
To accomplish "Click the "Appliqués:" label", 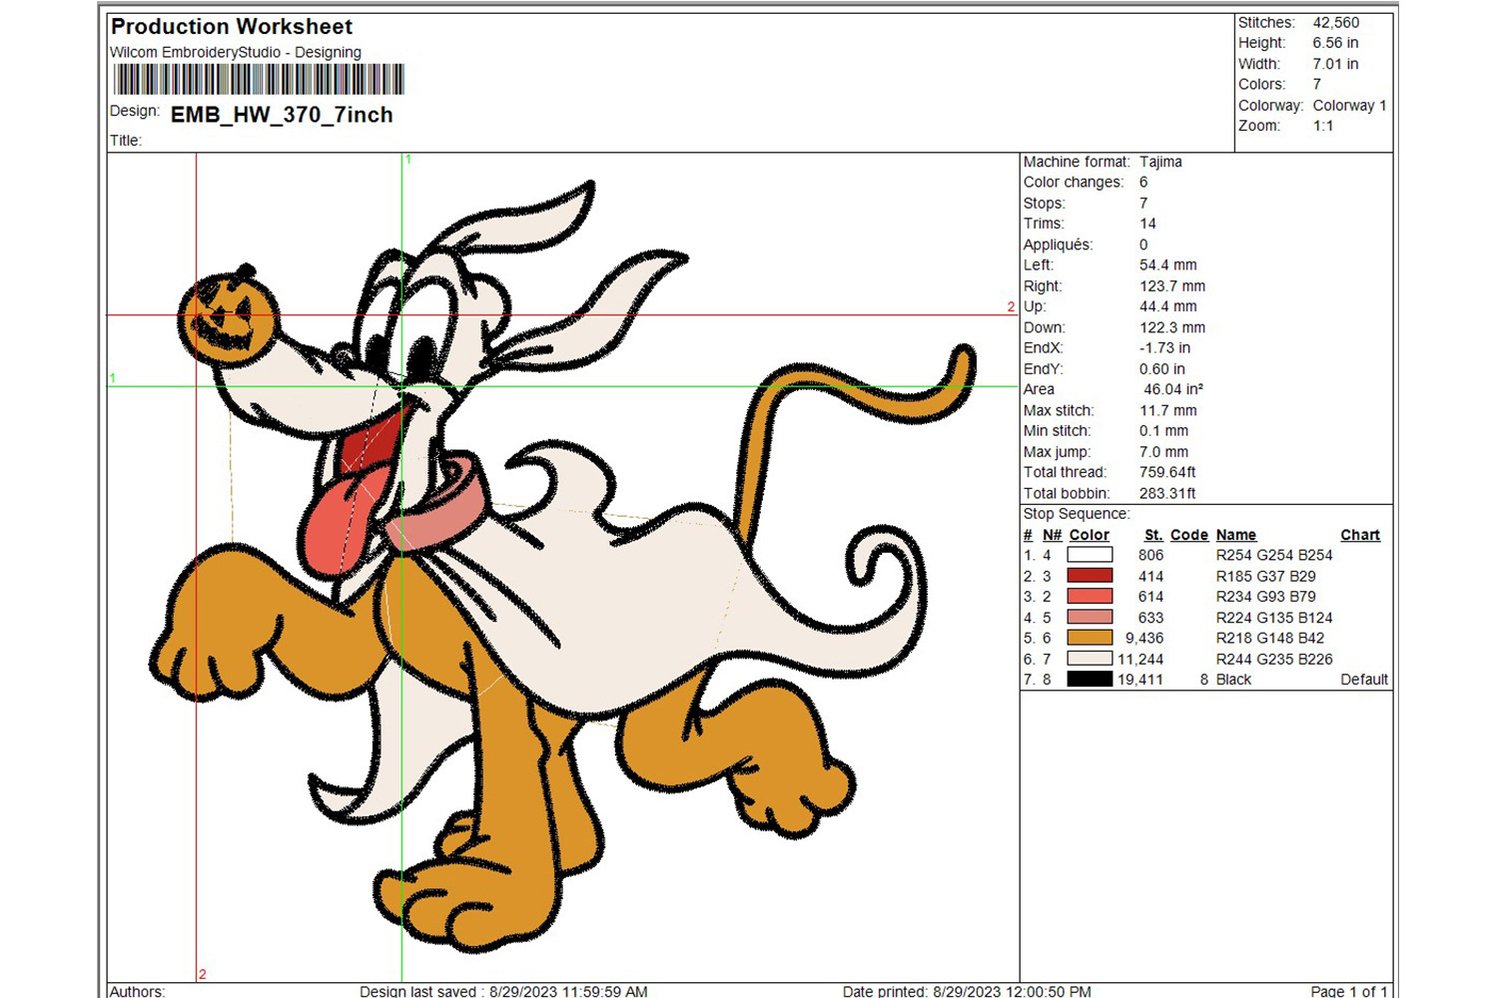I will 1058,245.
